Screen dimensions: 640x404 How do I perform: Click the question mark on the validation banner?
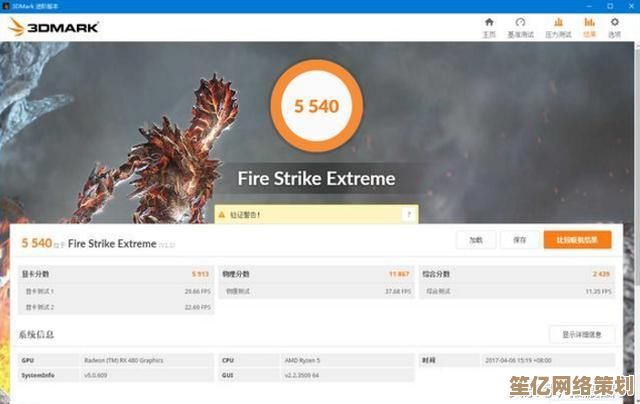[409, 214]
